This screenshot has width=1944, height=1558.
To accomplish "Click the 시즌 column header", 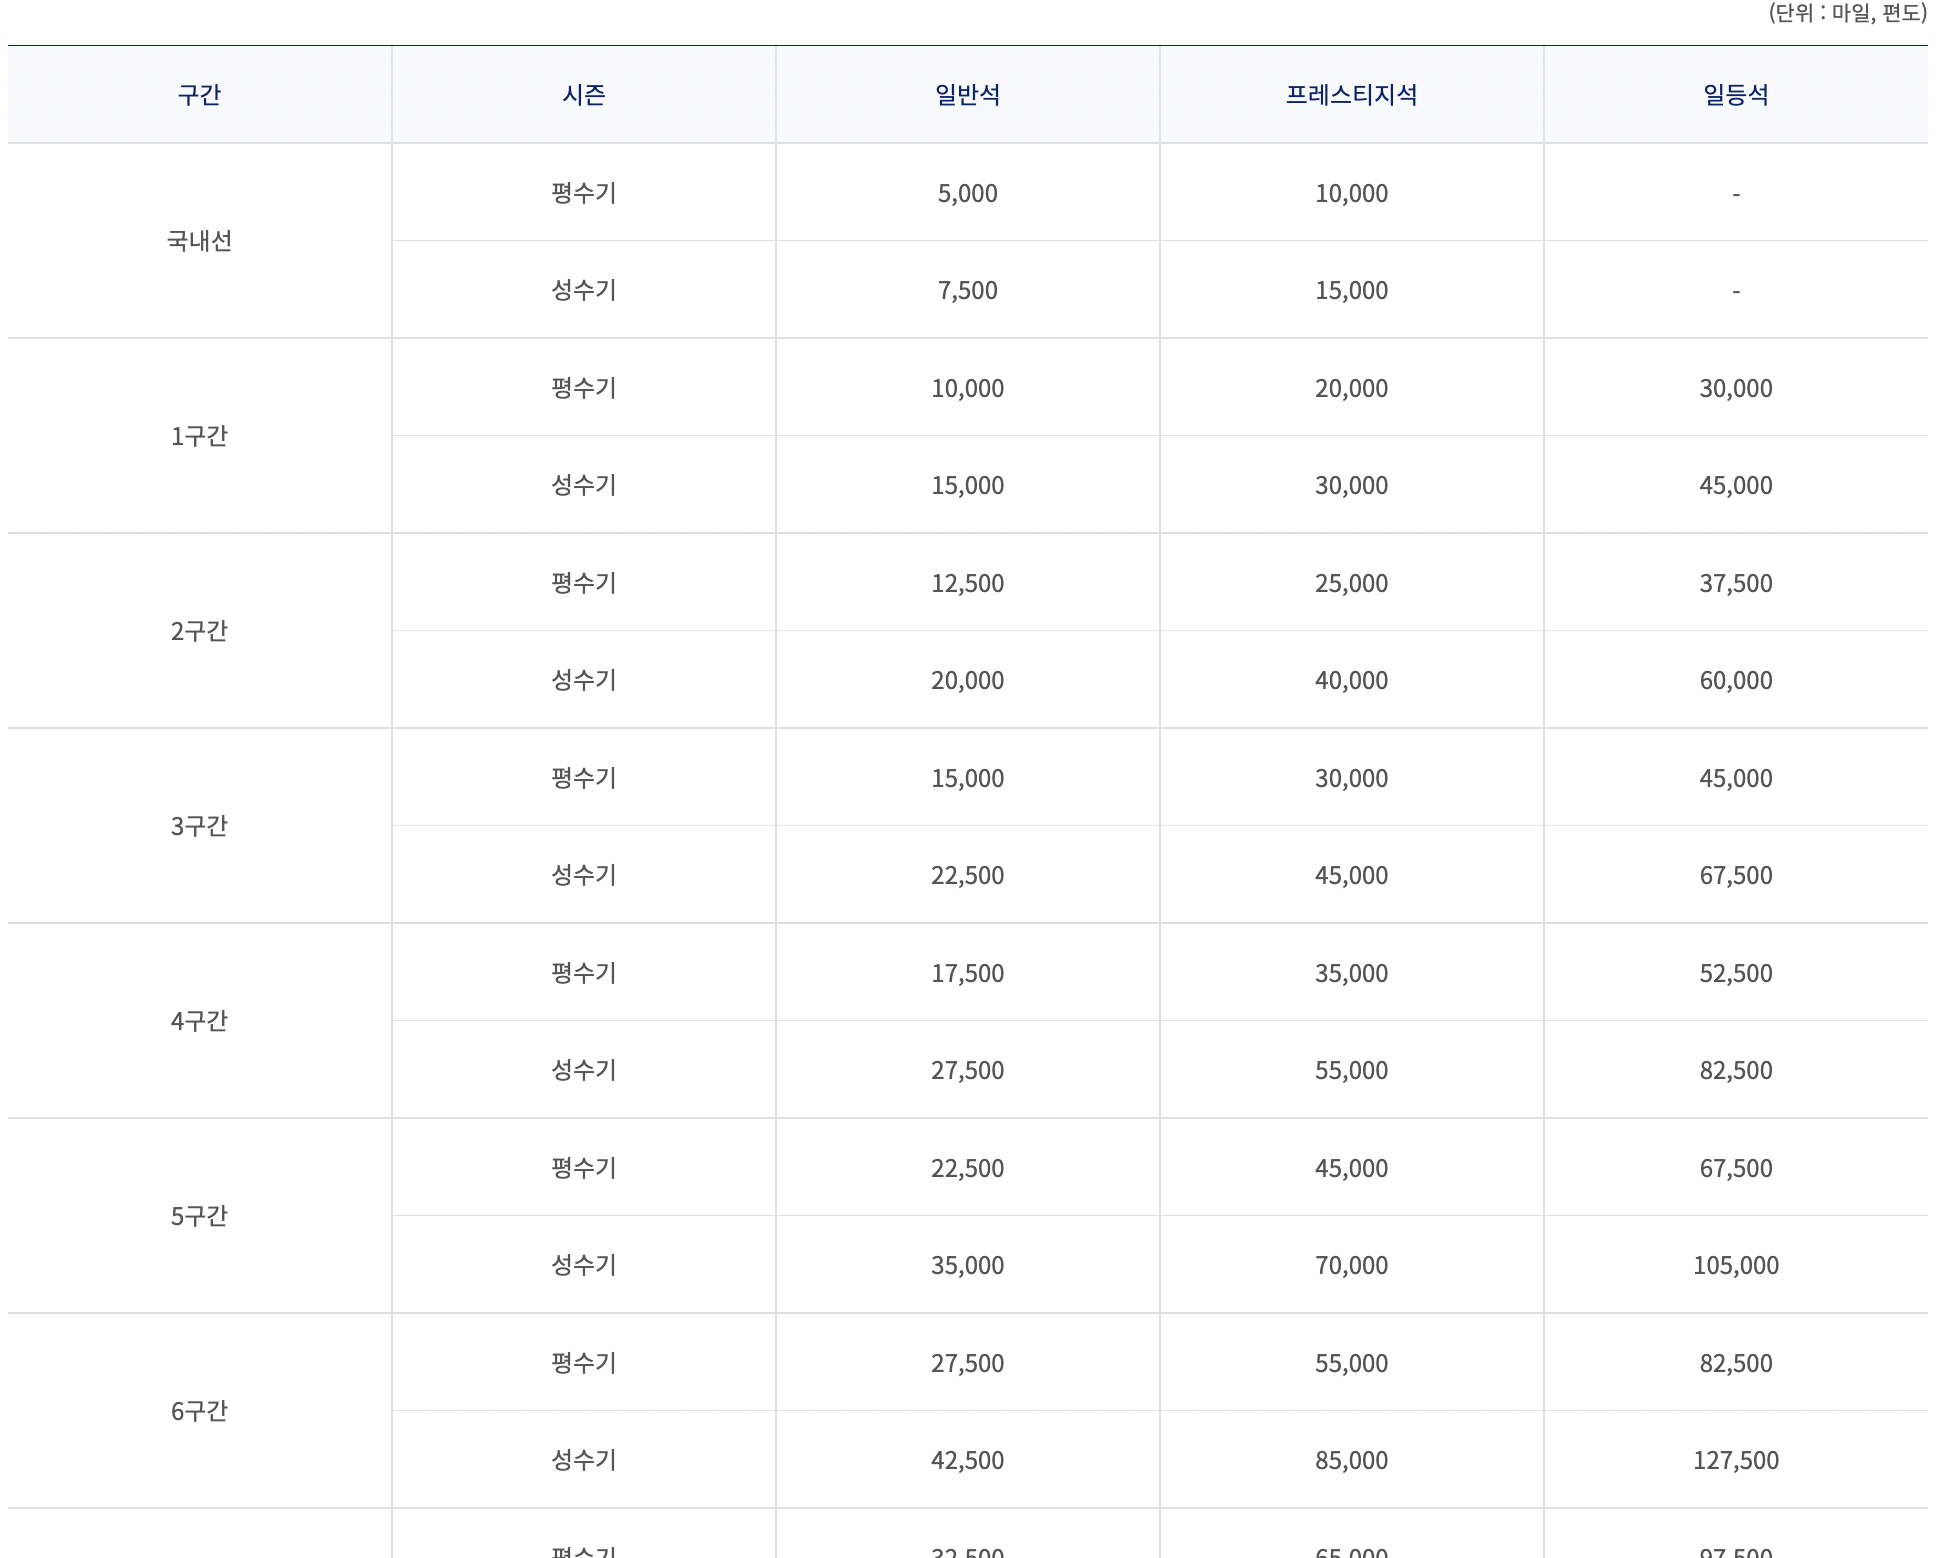I will tap(583, 95).
